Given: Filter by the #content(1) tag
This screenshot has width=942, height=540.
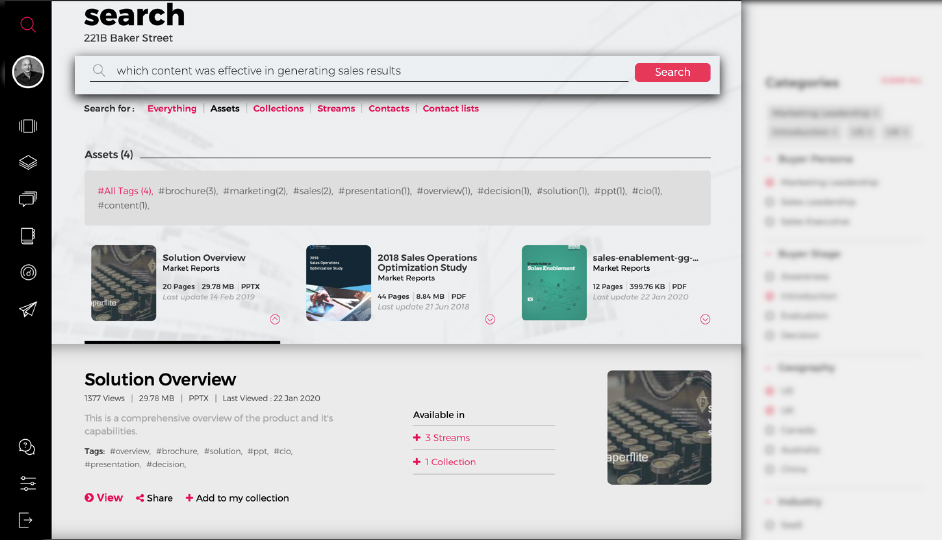Looking at the screenshot, I should pos(123,205).
